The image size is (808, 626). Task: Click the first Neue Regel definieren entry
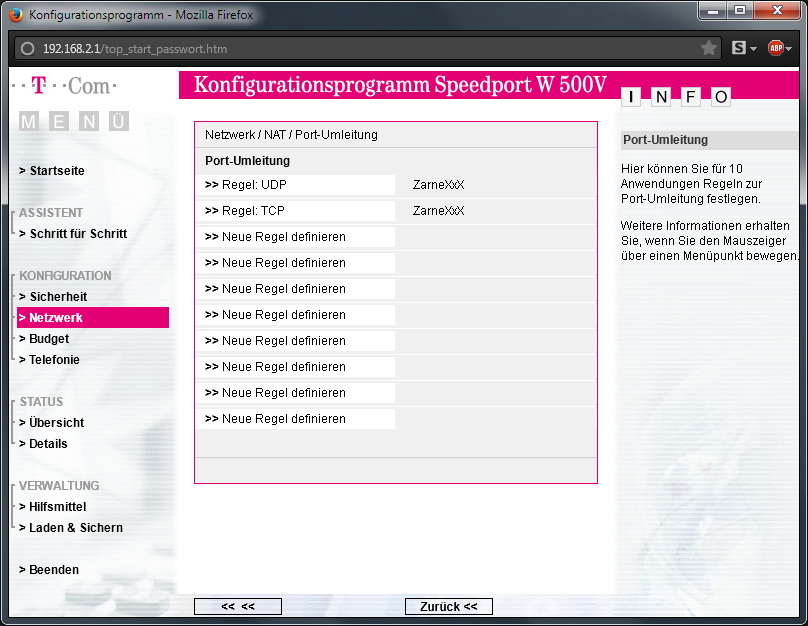coord(295,237)
